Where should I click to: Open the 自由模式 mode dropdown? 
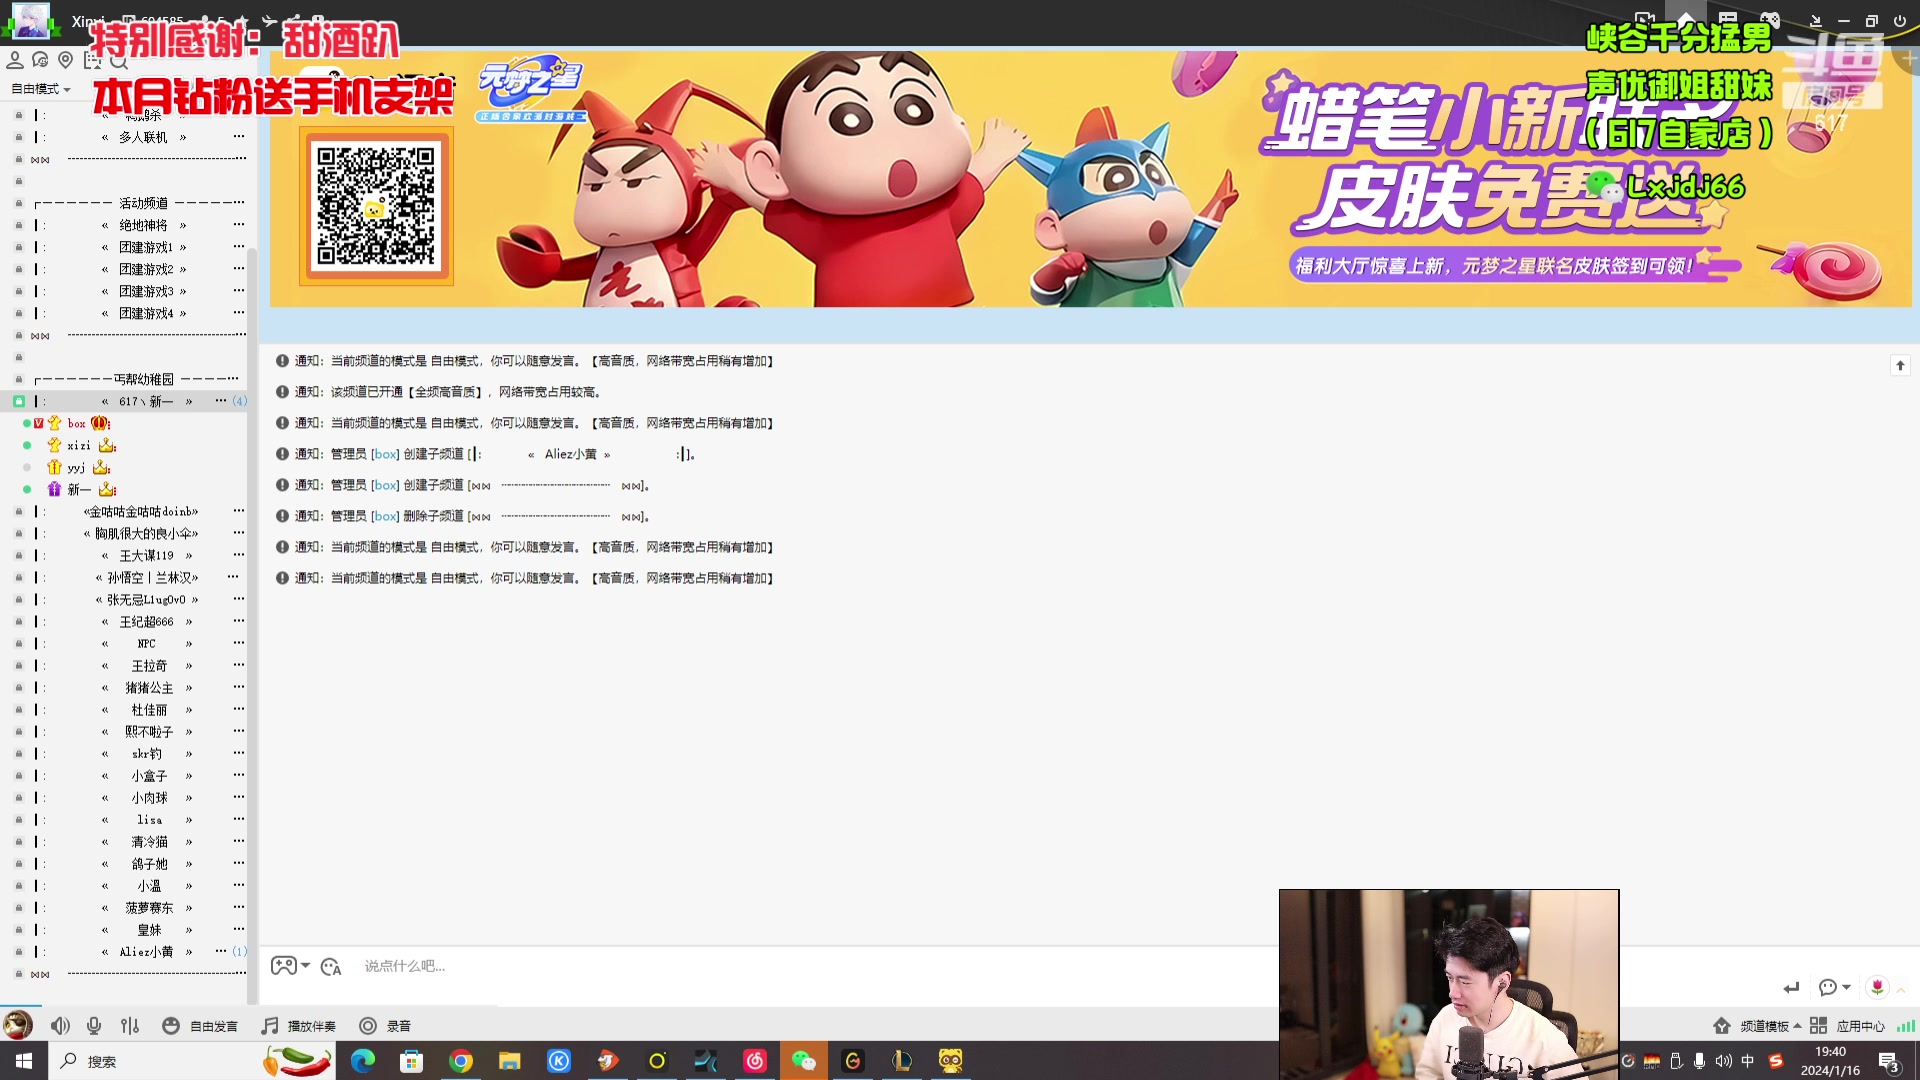[x=41, y=89]
